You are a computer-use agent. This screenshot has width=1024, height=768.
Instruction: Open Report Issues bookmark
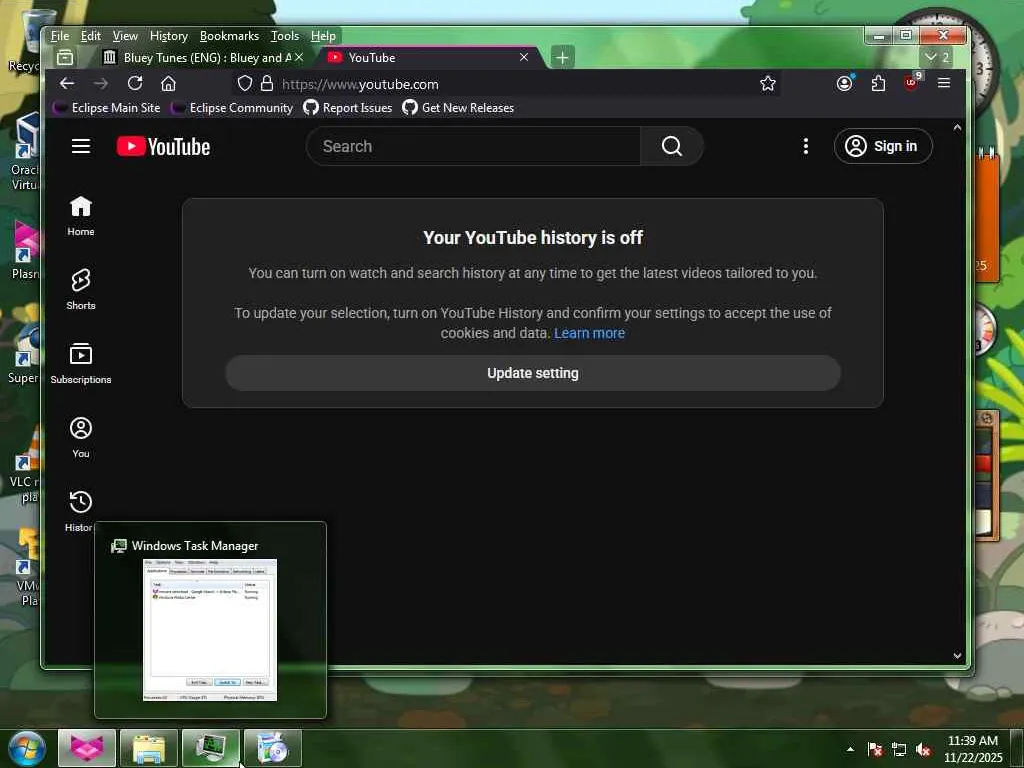[x=348, y=108]
